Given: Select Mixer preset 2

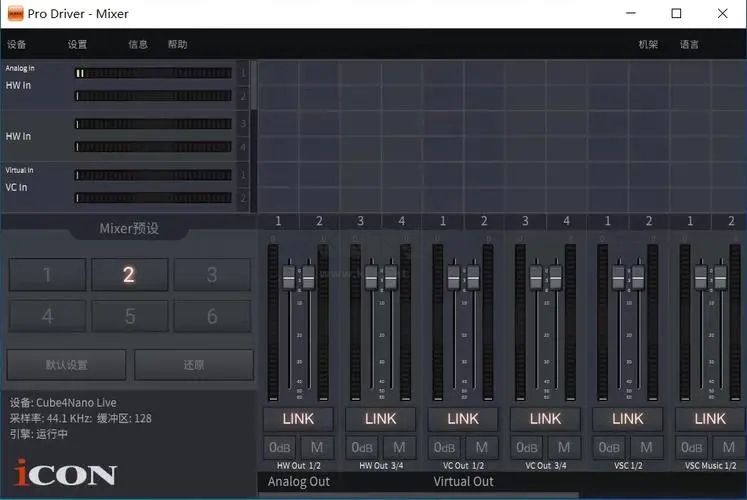Looking at the screenshot, I should [x=129, y=275].
